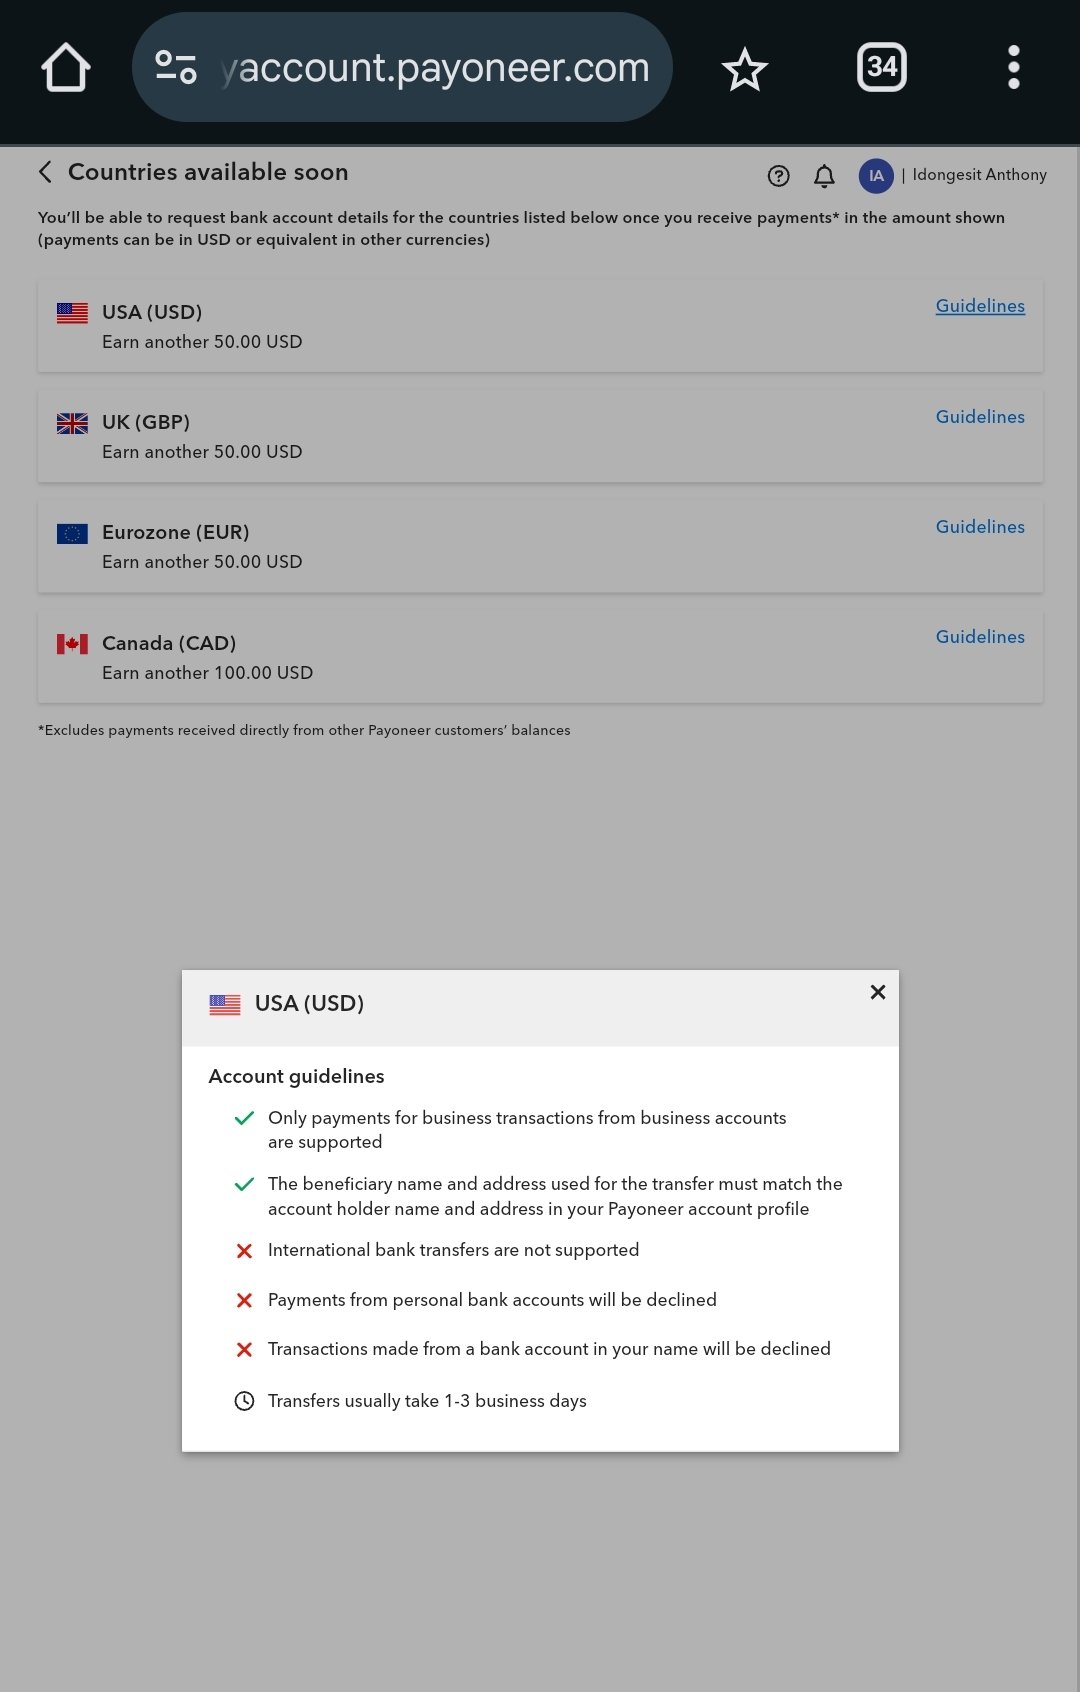Close the USA (USD) guidelines popup
The height and width of the screenshot is (1692, 1080).
tap(878, 992)
